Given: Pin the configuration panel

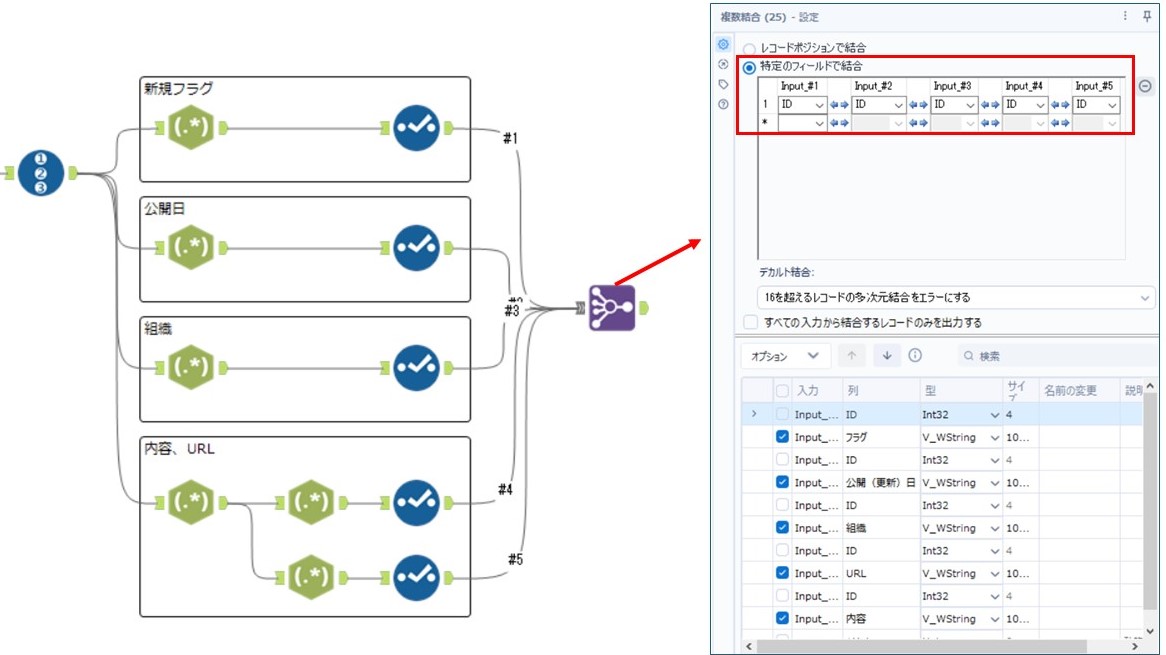Looking at the screenshot, I should point(1147,16).
